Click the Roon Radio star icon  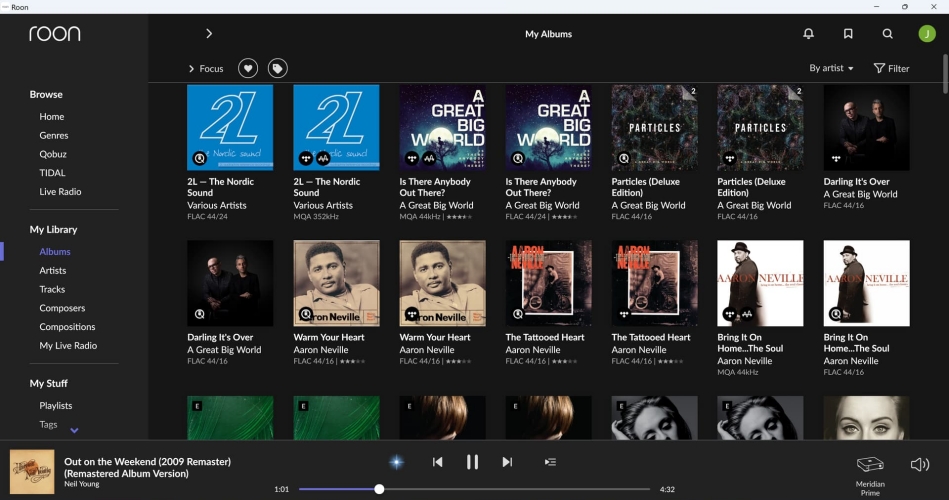click(x=396, y=462)
